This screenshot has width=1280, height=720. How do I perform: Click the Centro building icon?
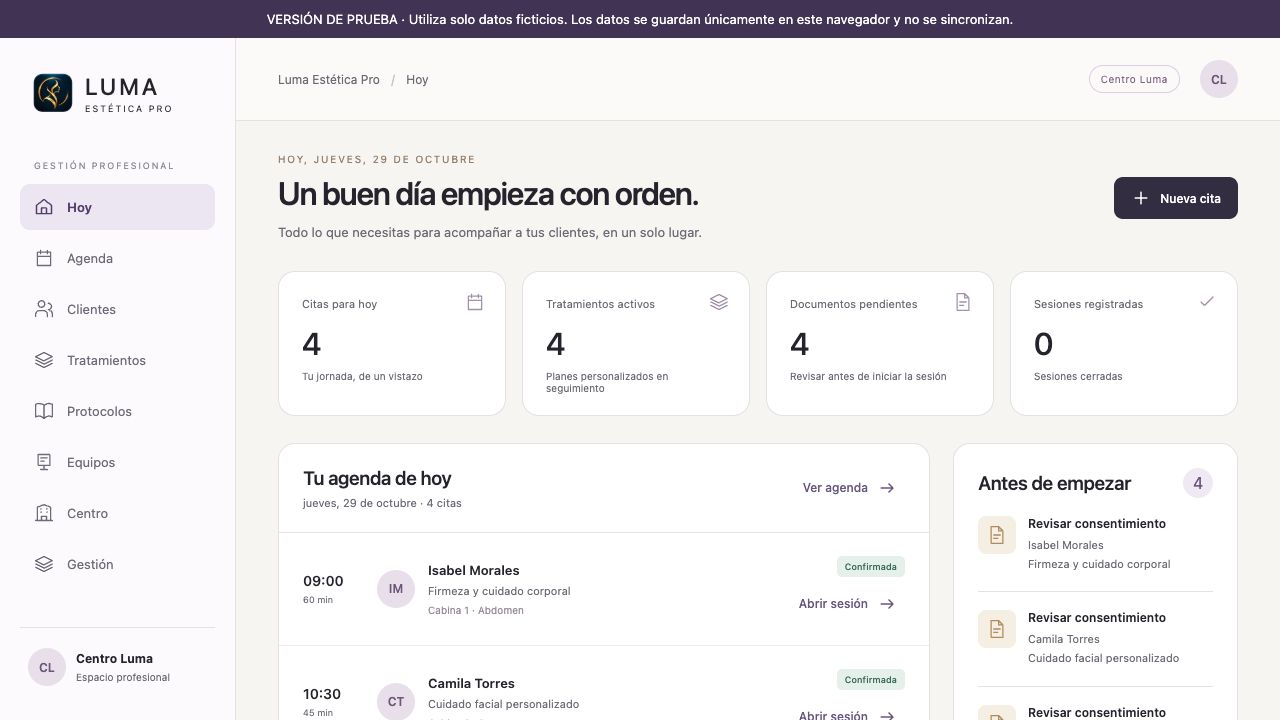(44, 513)
